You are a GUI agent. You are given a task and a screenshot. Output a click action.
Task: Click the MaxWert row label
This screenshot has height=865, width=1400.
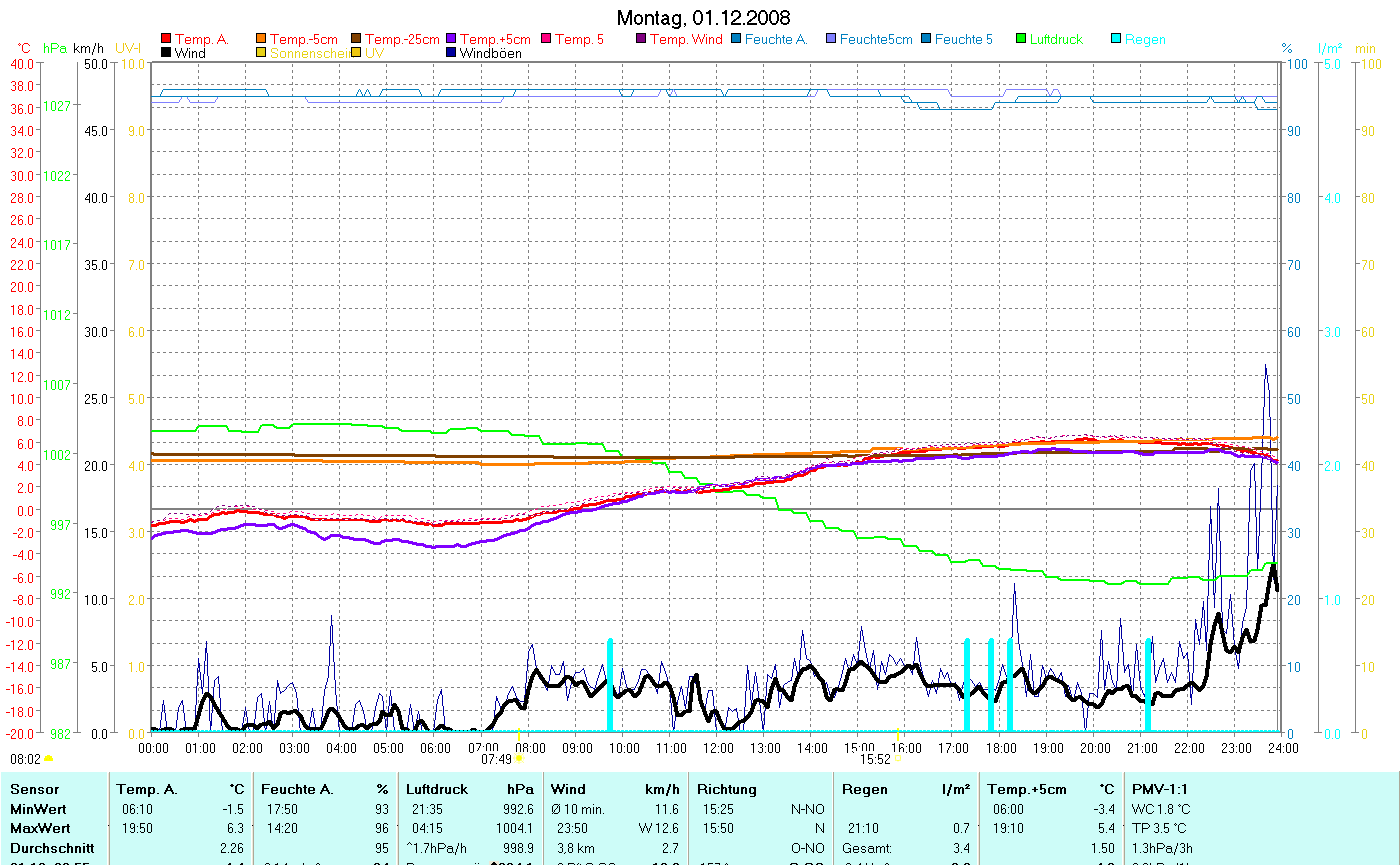[39, 828]
